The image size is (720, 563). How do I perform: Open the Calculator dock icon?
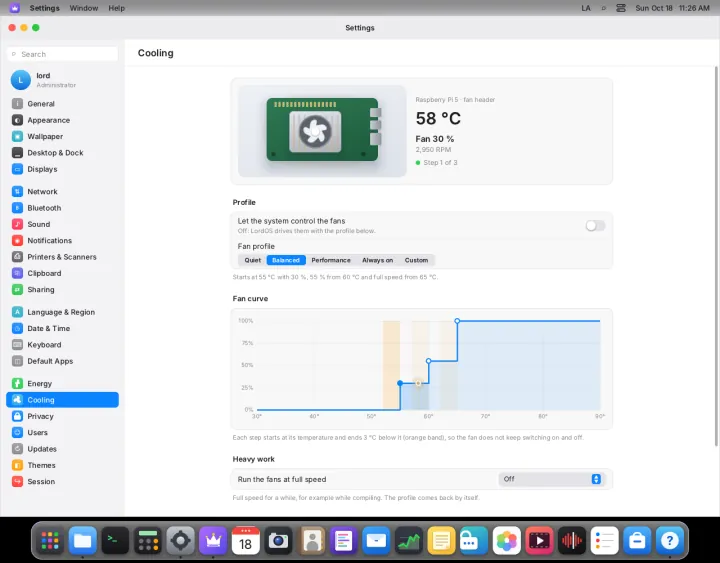(x=148, y=540)
